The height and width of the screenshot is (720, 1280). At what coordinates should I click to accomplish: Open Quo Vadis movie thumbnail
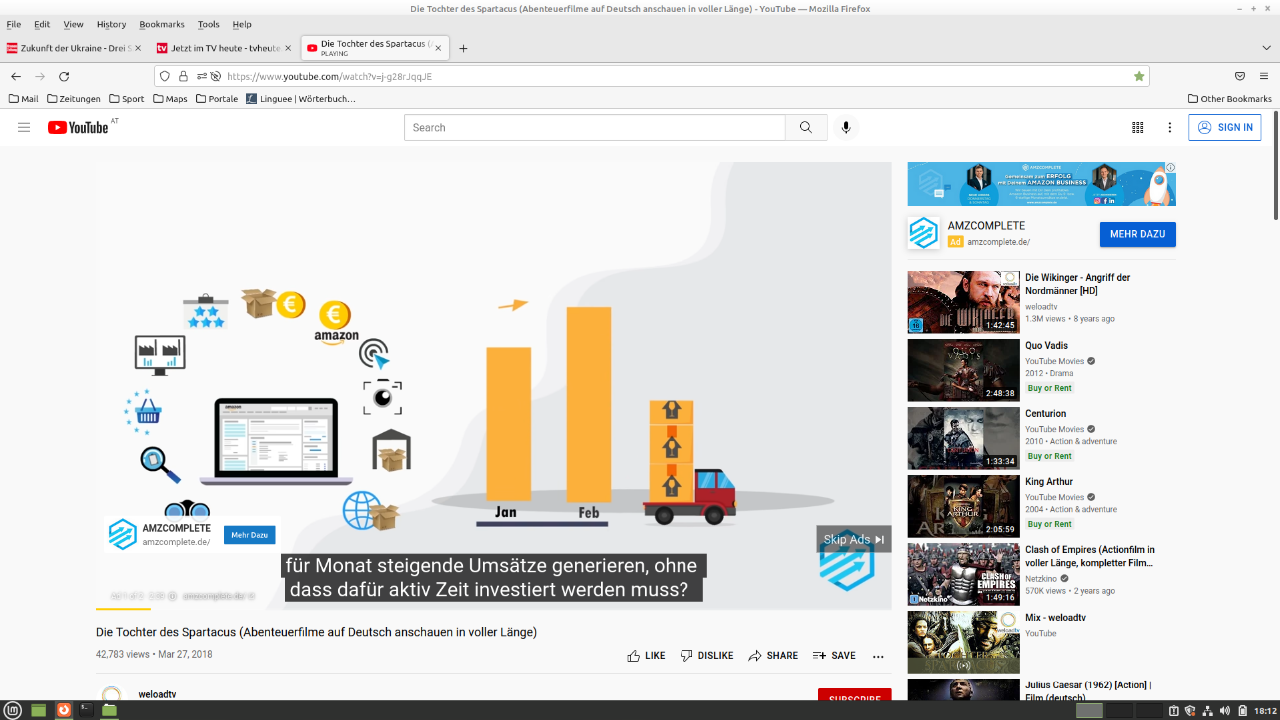(963, 370)
